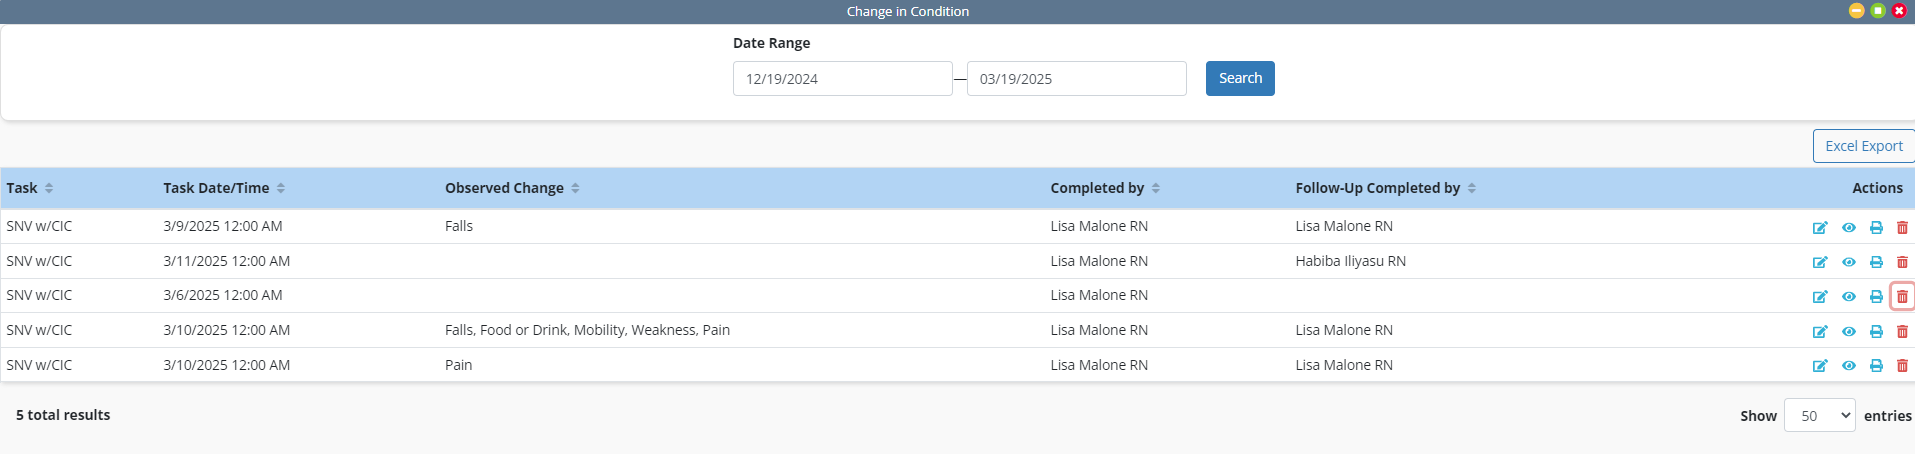View the 3/9/2025 Falls record
This screenshot has width=1915, height=454.
click(x=1849, y=227)
